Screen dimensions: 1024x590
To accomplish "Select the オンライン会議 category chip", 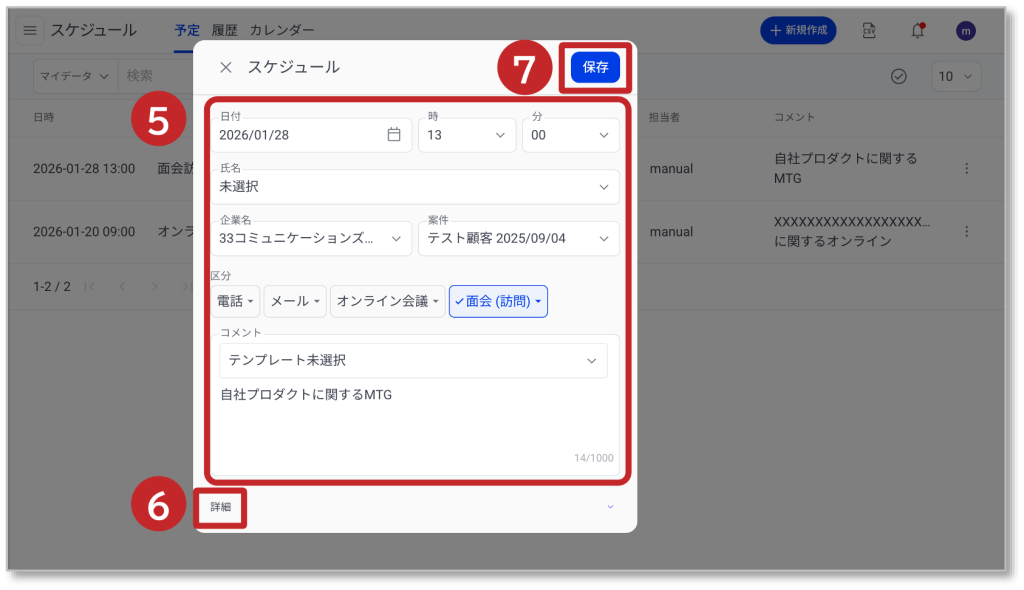I will (388, 301).
